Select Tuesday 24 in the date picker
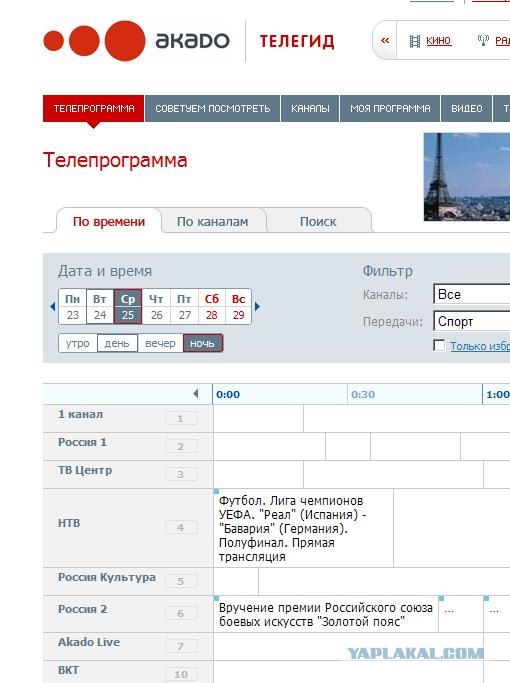Image resolution: width=510 pixels, height=683 pixels. [100, 307]
